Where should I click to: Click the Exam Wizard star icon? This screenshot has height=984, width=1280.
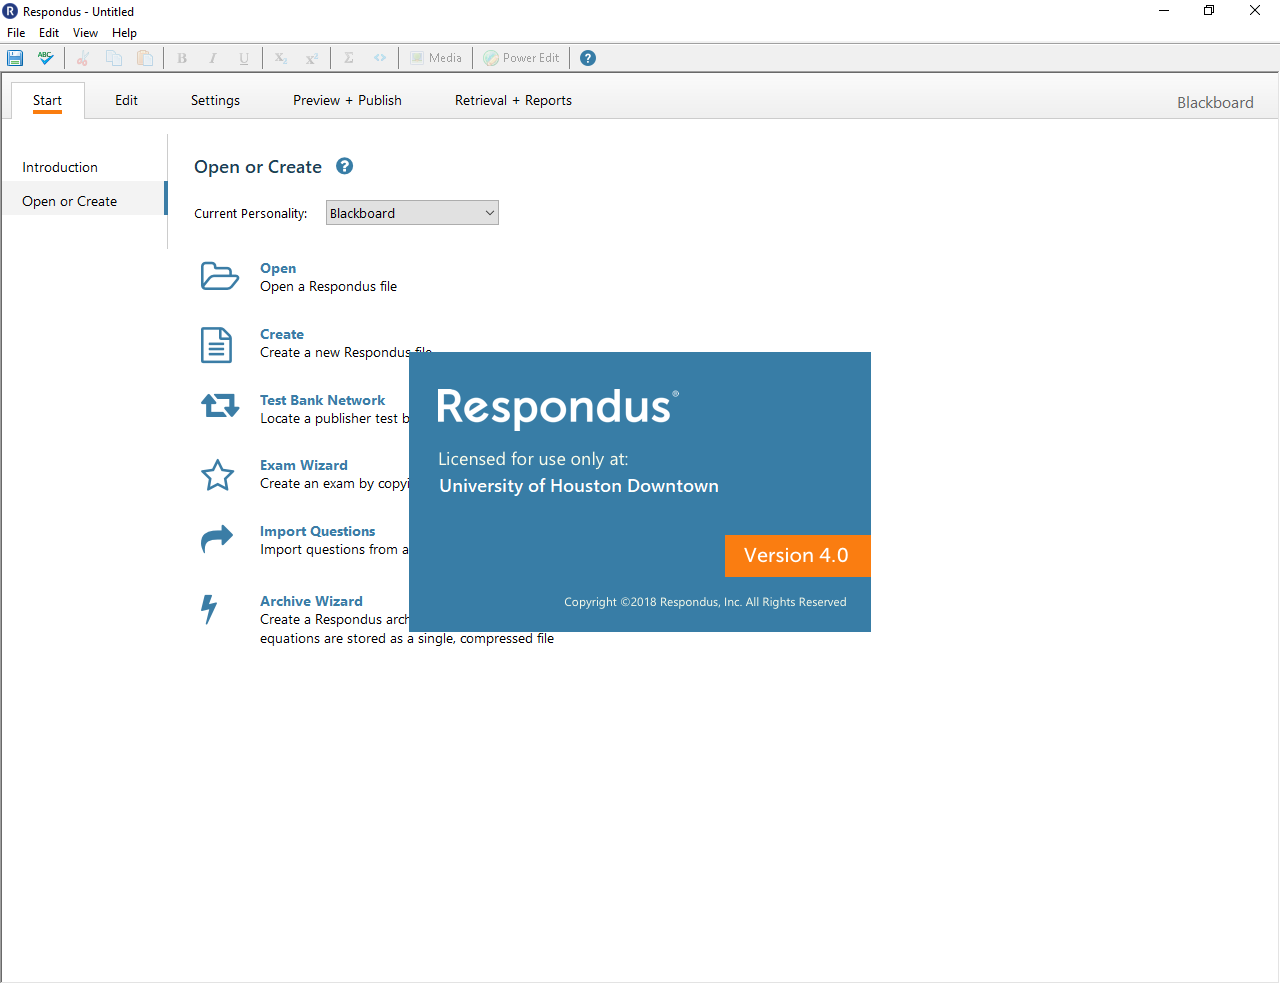tap(218, 475)
